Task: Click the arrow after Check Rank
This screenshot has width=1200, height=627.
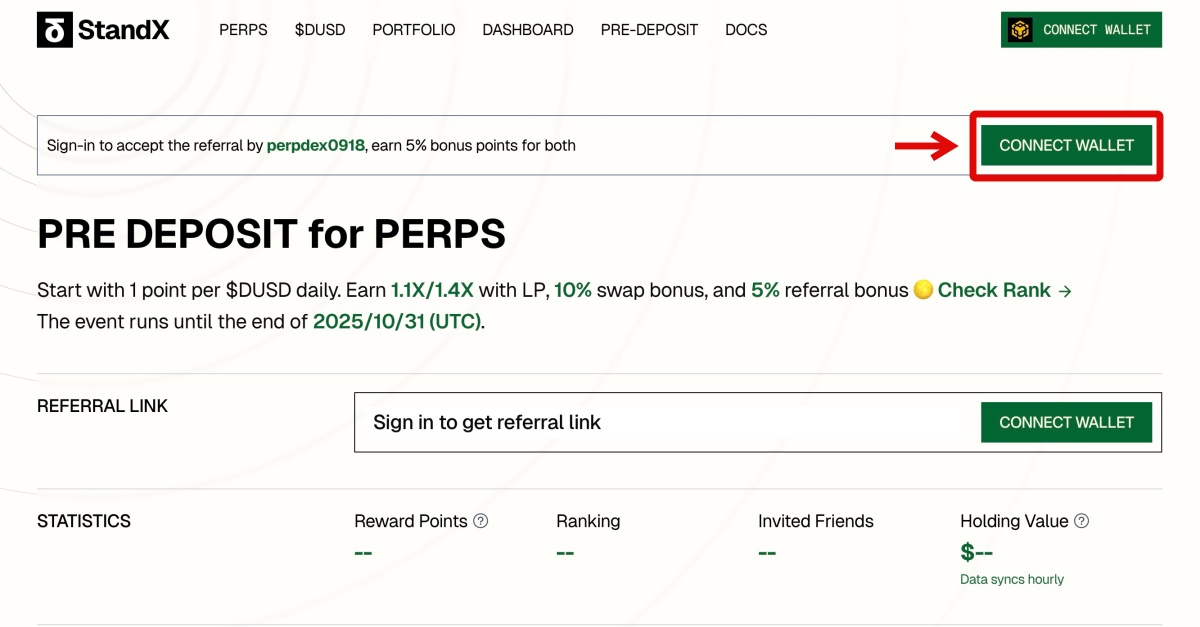Action: pos(1065,291)
